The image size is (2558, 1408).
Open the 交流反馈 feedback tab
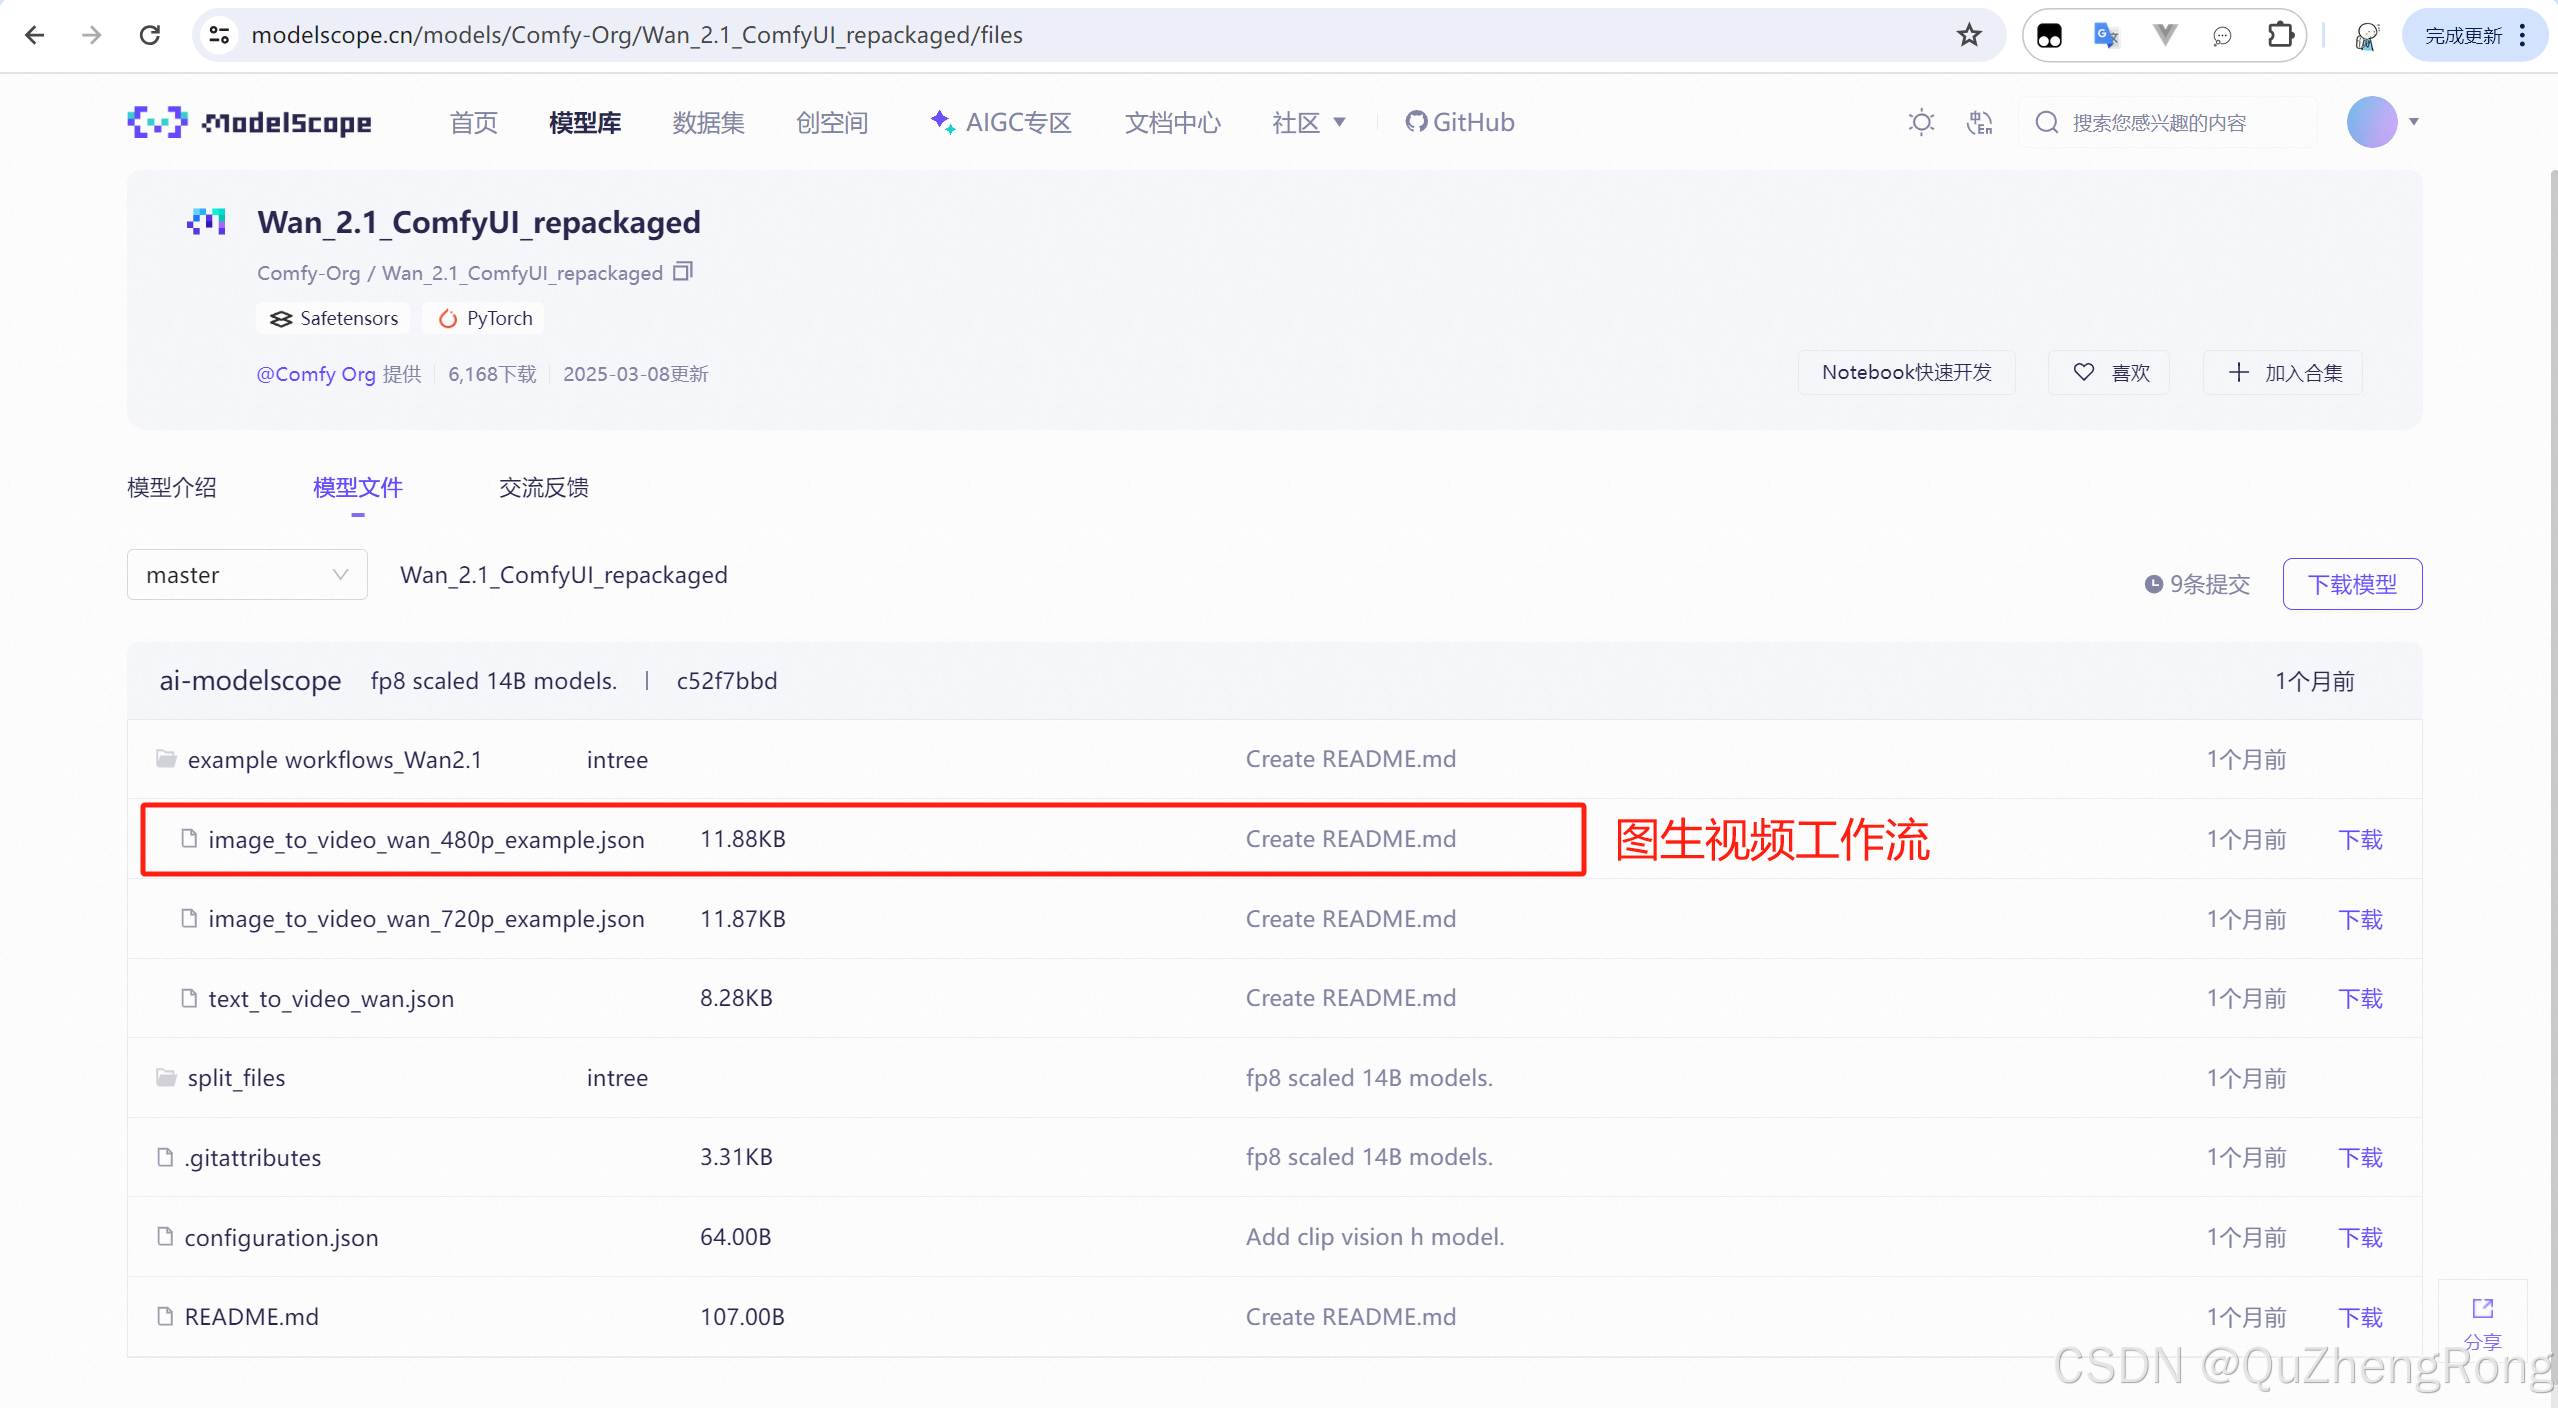pos(543,487)
